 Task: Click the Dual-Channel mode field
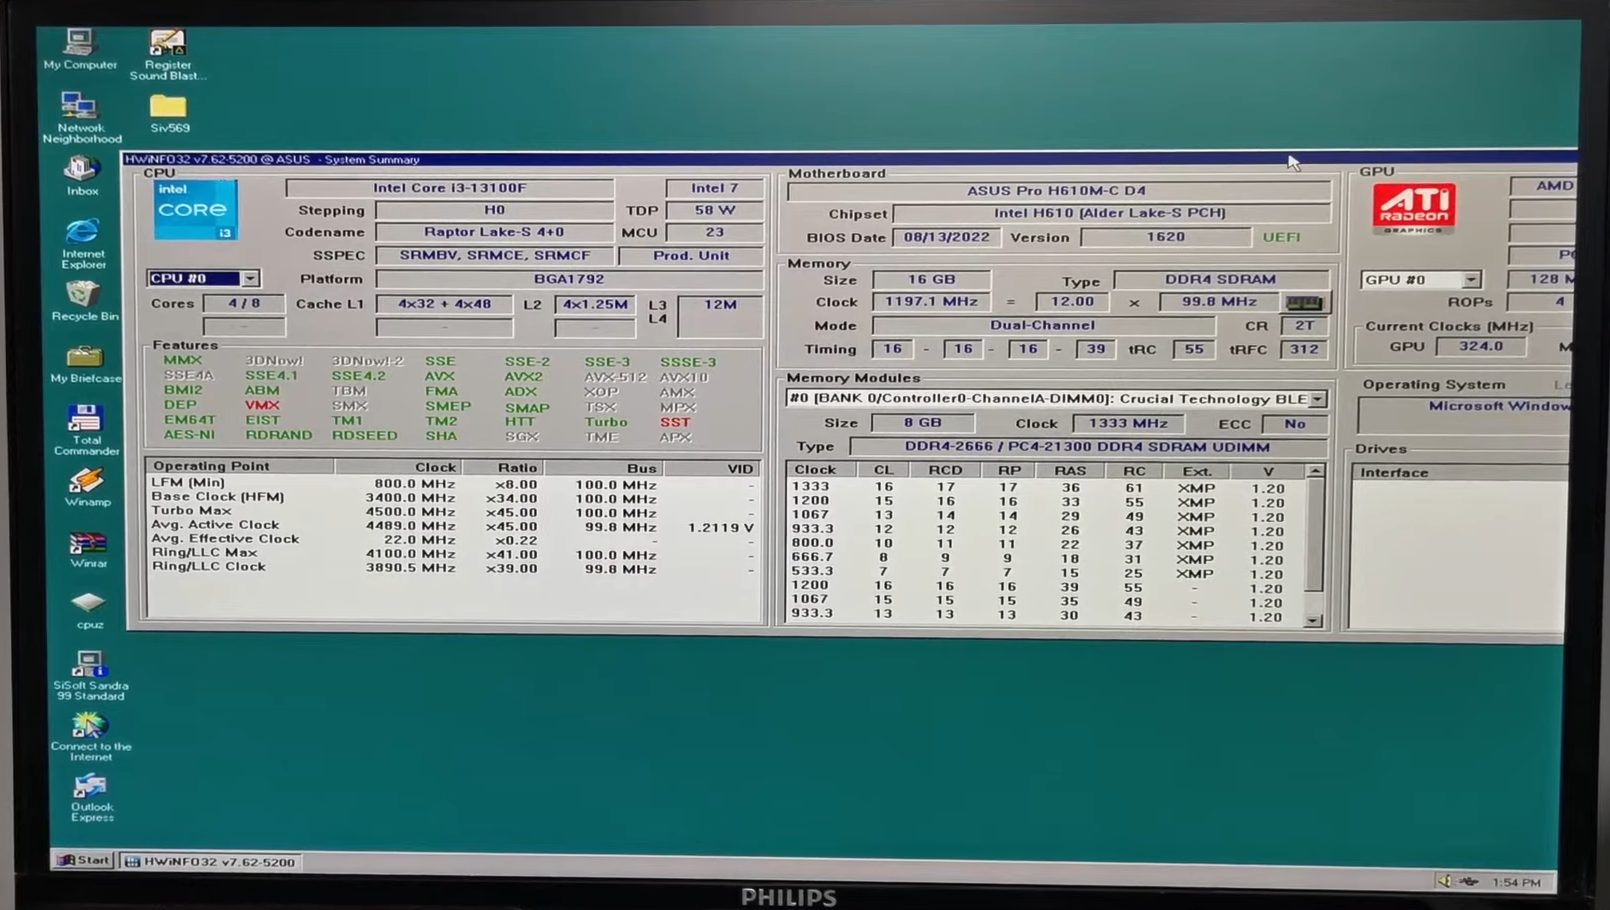click(x=1043, y=325)
